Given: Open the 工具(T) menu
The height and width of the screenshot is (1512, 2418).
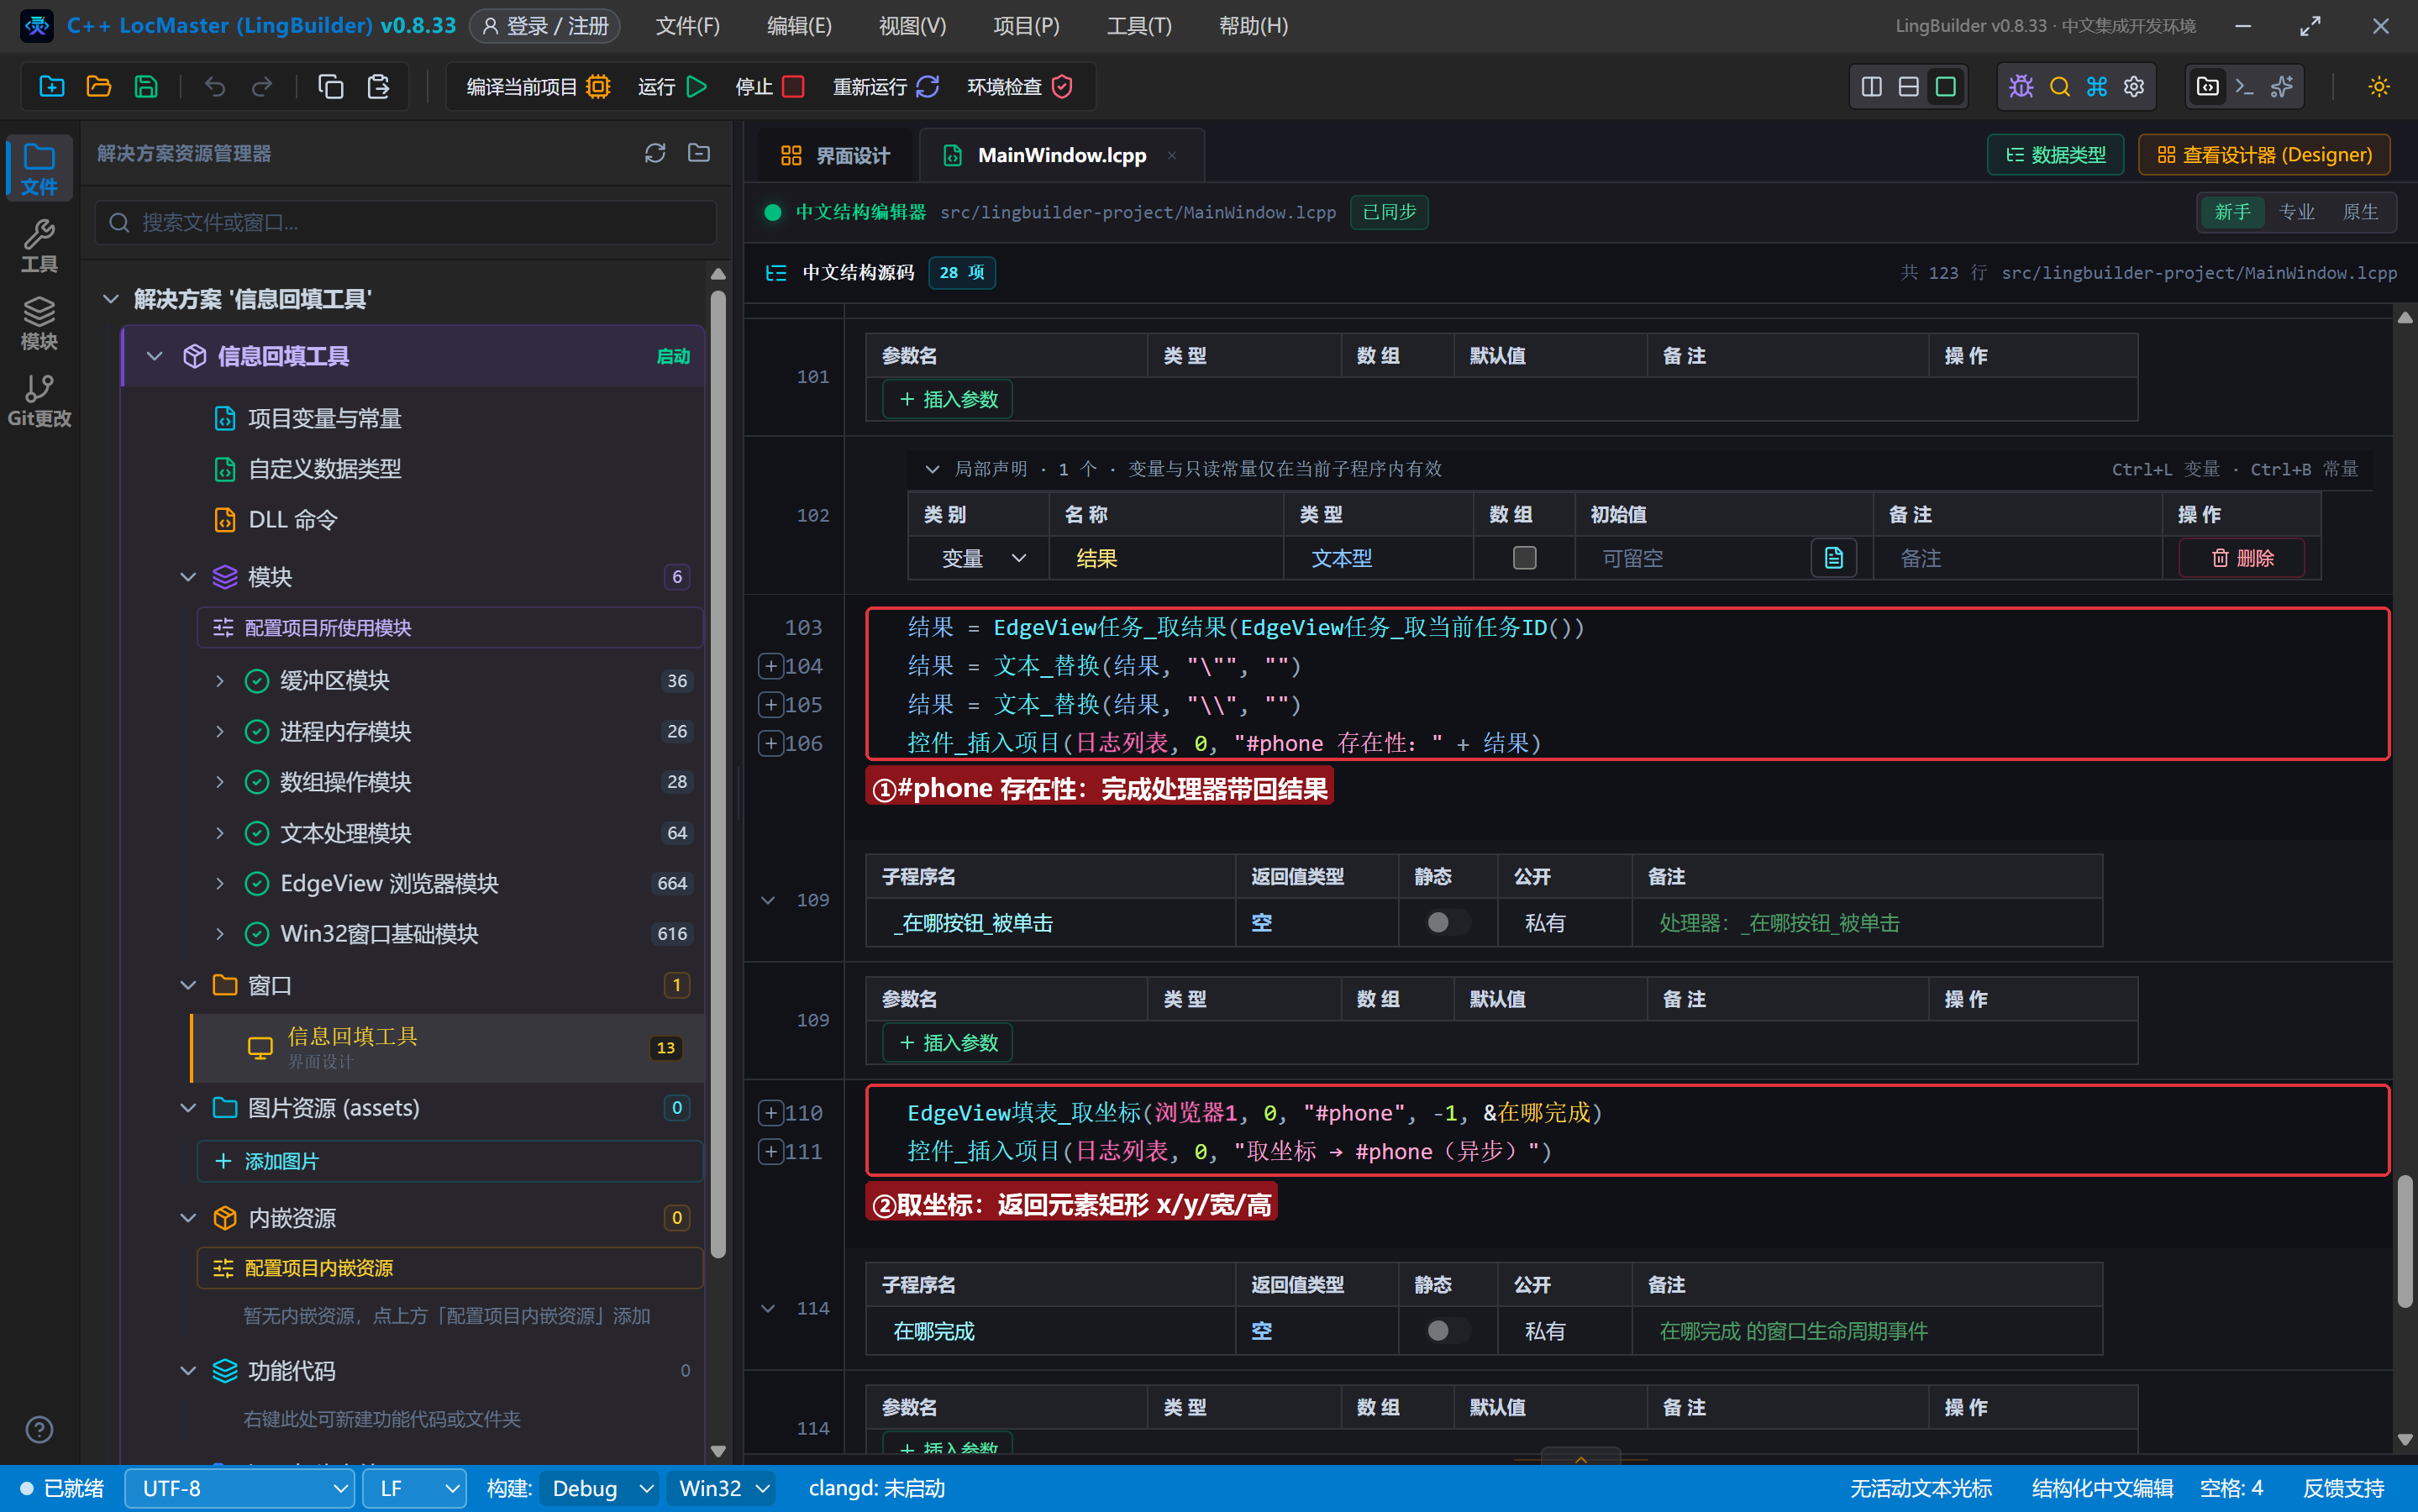Looking at the screenshot, I should pyautogui.click(x=1139, y=25).
